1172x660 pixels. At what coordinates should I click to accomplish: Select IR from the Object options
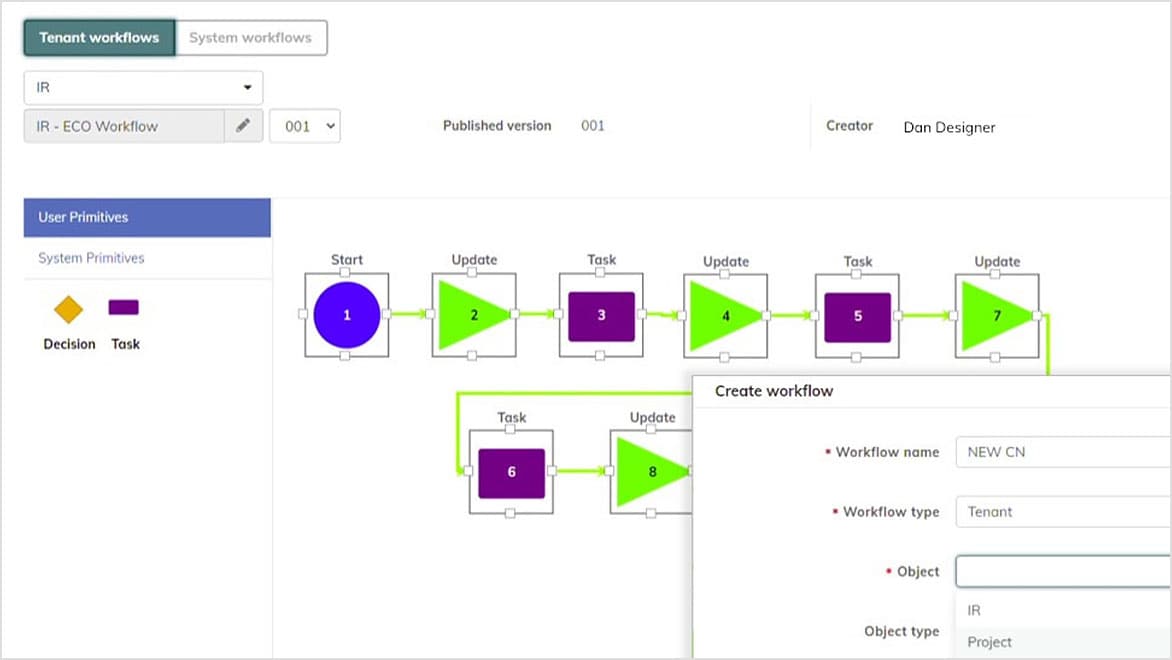972,610
